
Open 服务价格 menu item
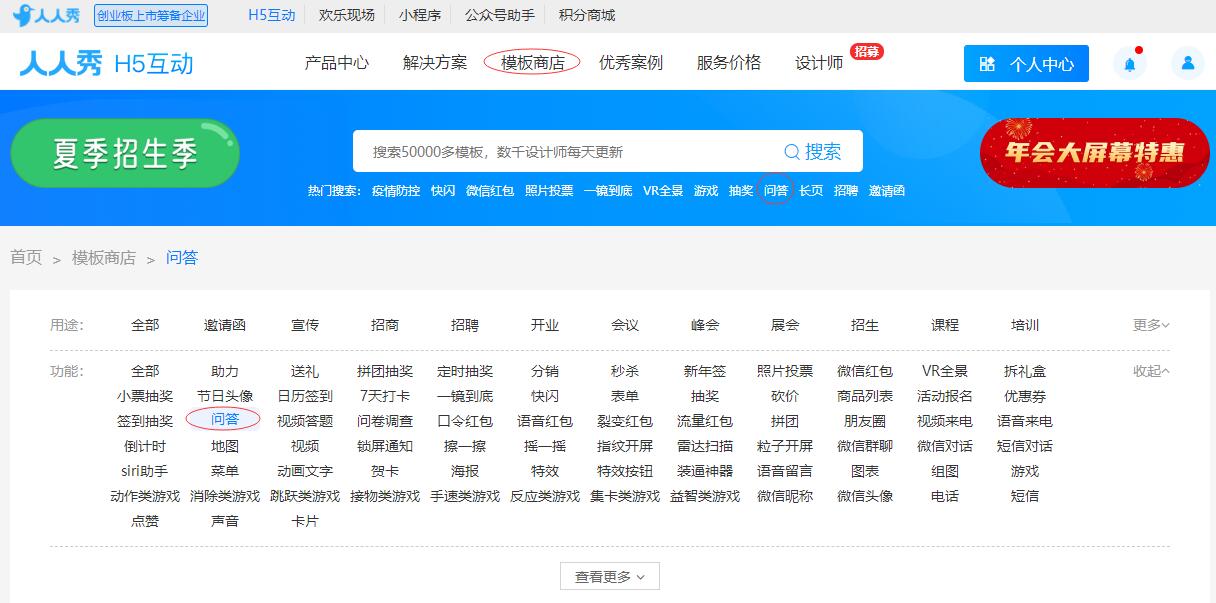click(729, 63)
